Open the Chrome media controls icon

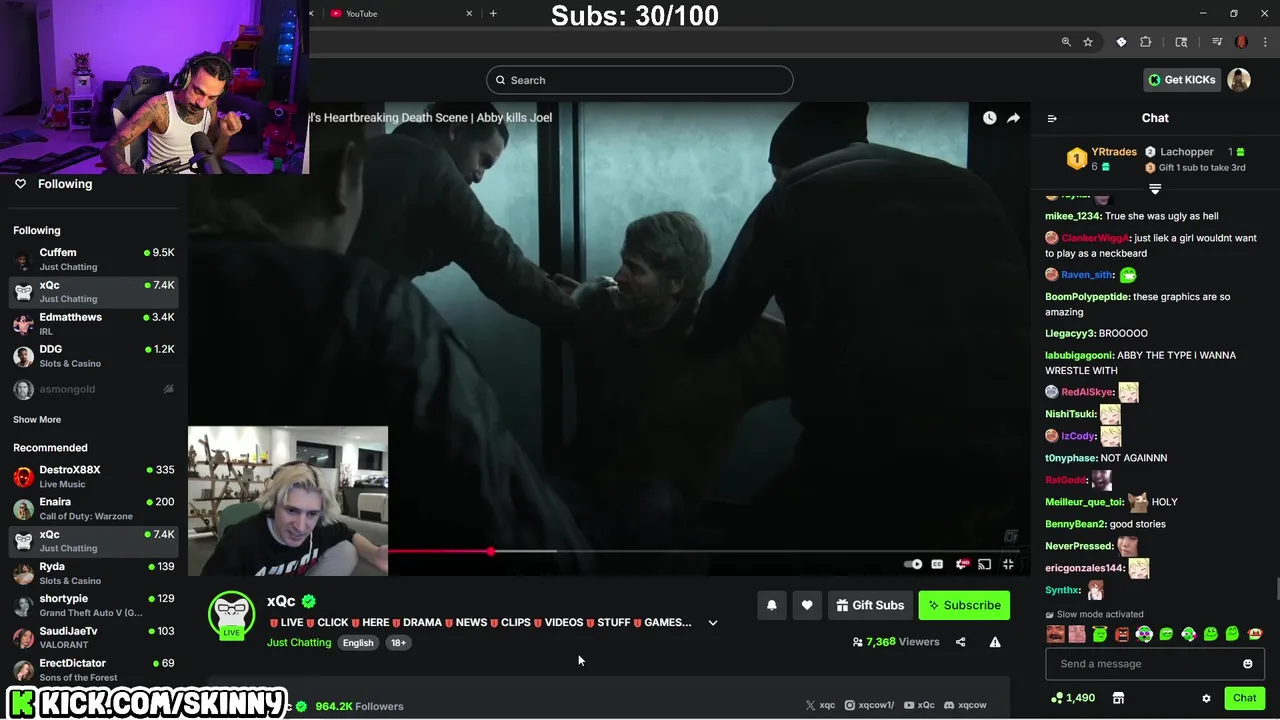tap(1217, 42)
